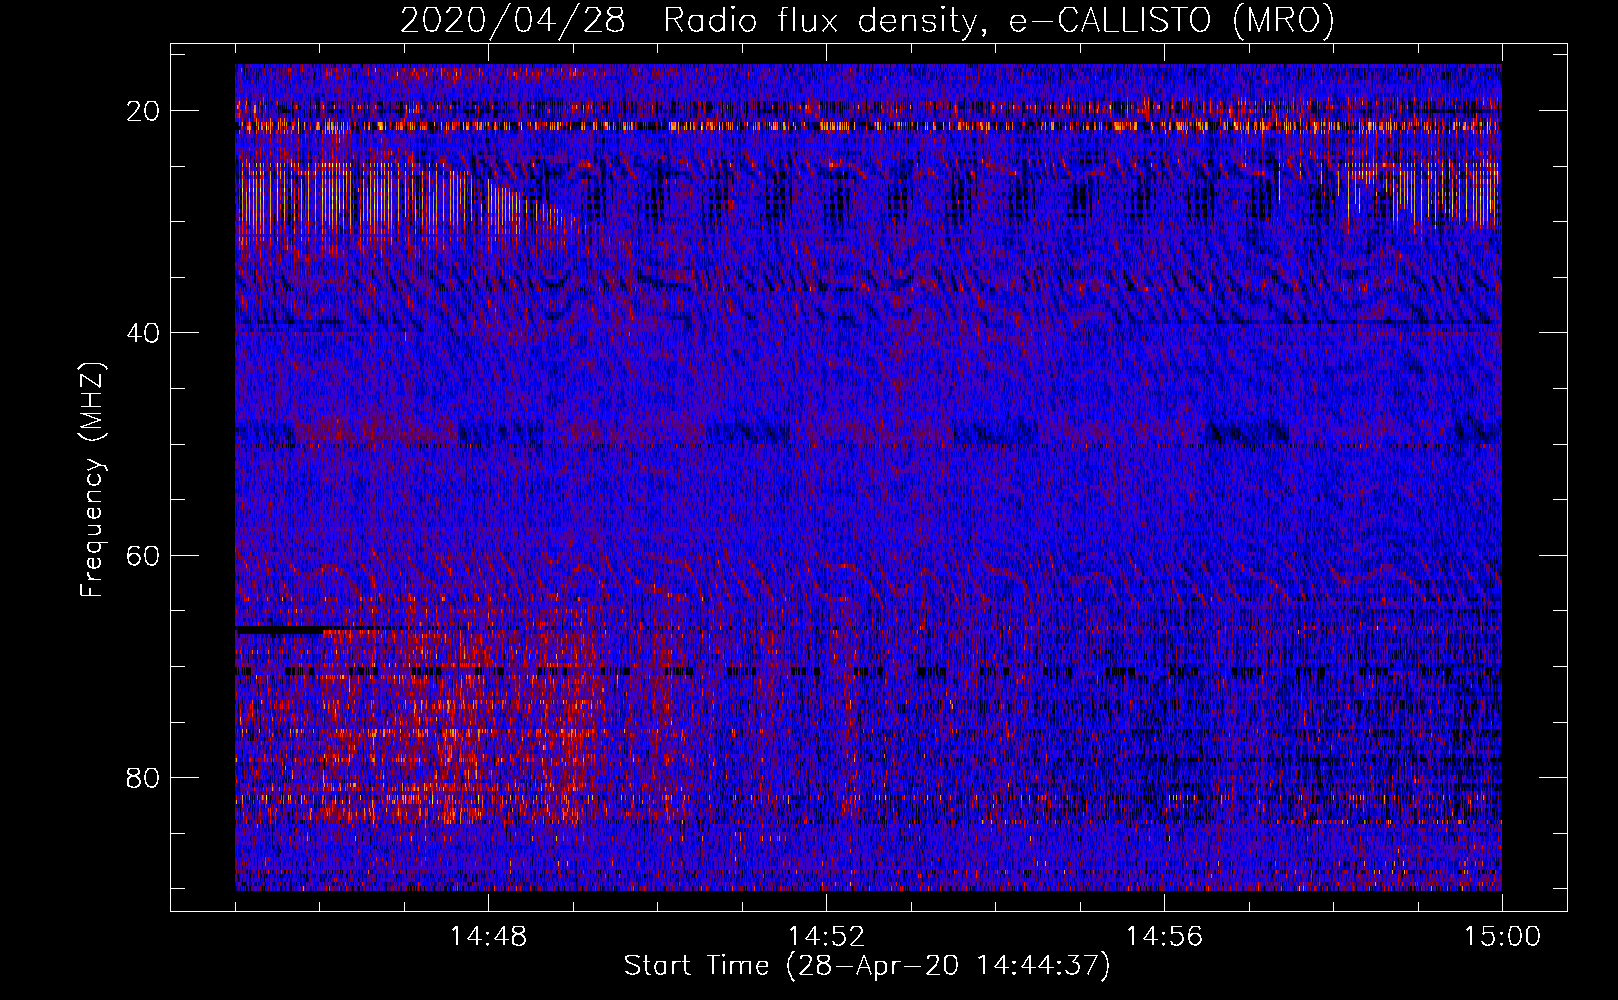The image size is (1618, 1000).
Task: Click the '40' frequency tick label
Action: tap(144, 333)
